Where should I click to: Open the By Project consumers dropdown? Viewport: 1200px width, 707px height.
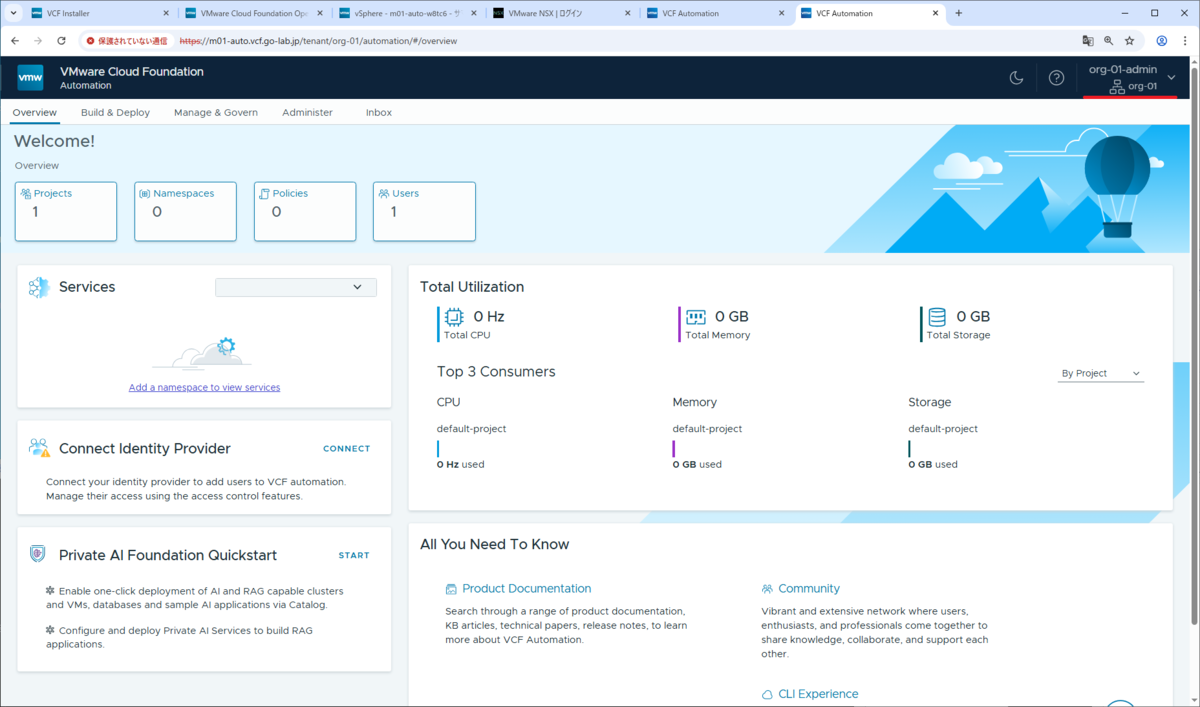pos(1100,373)
